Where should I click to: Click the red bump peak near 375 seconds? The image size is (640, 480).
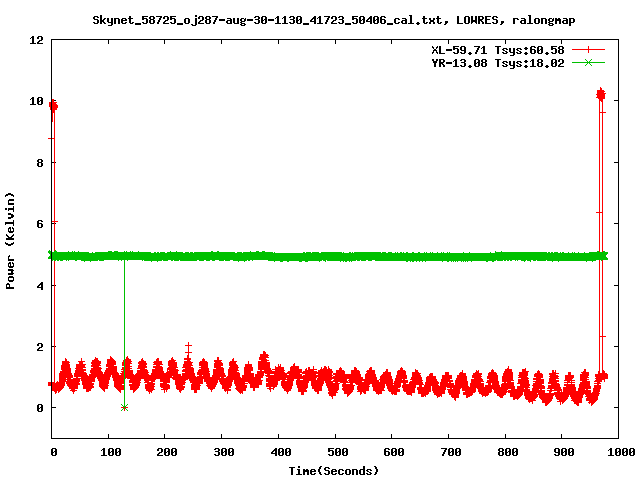264,356
